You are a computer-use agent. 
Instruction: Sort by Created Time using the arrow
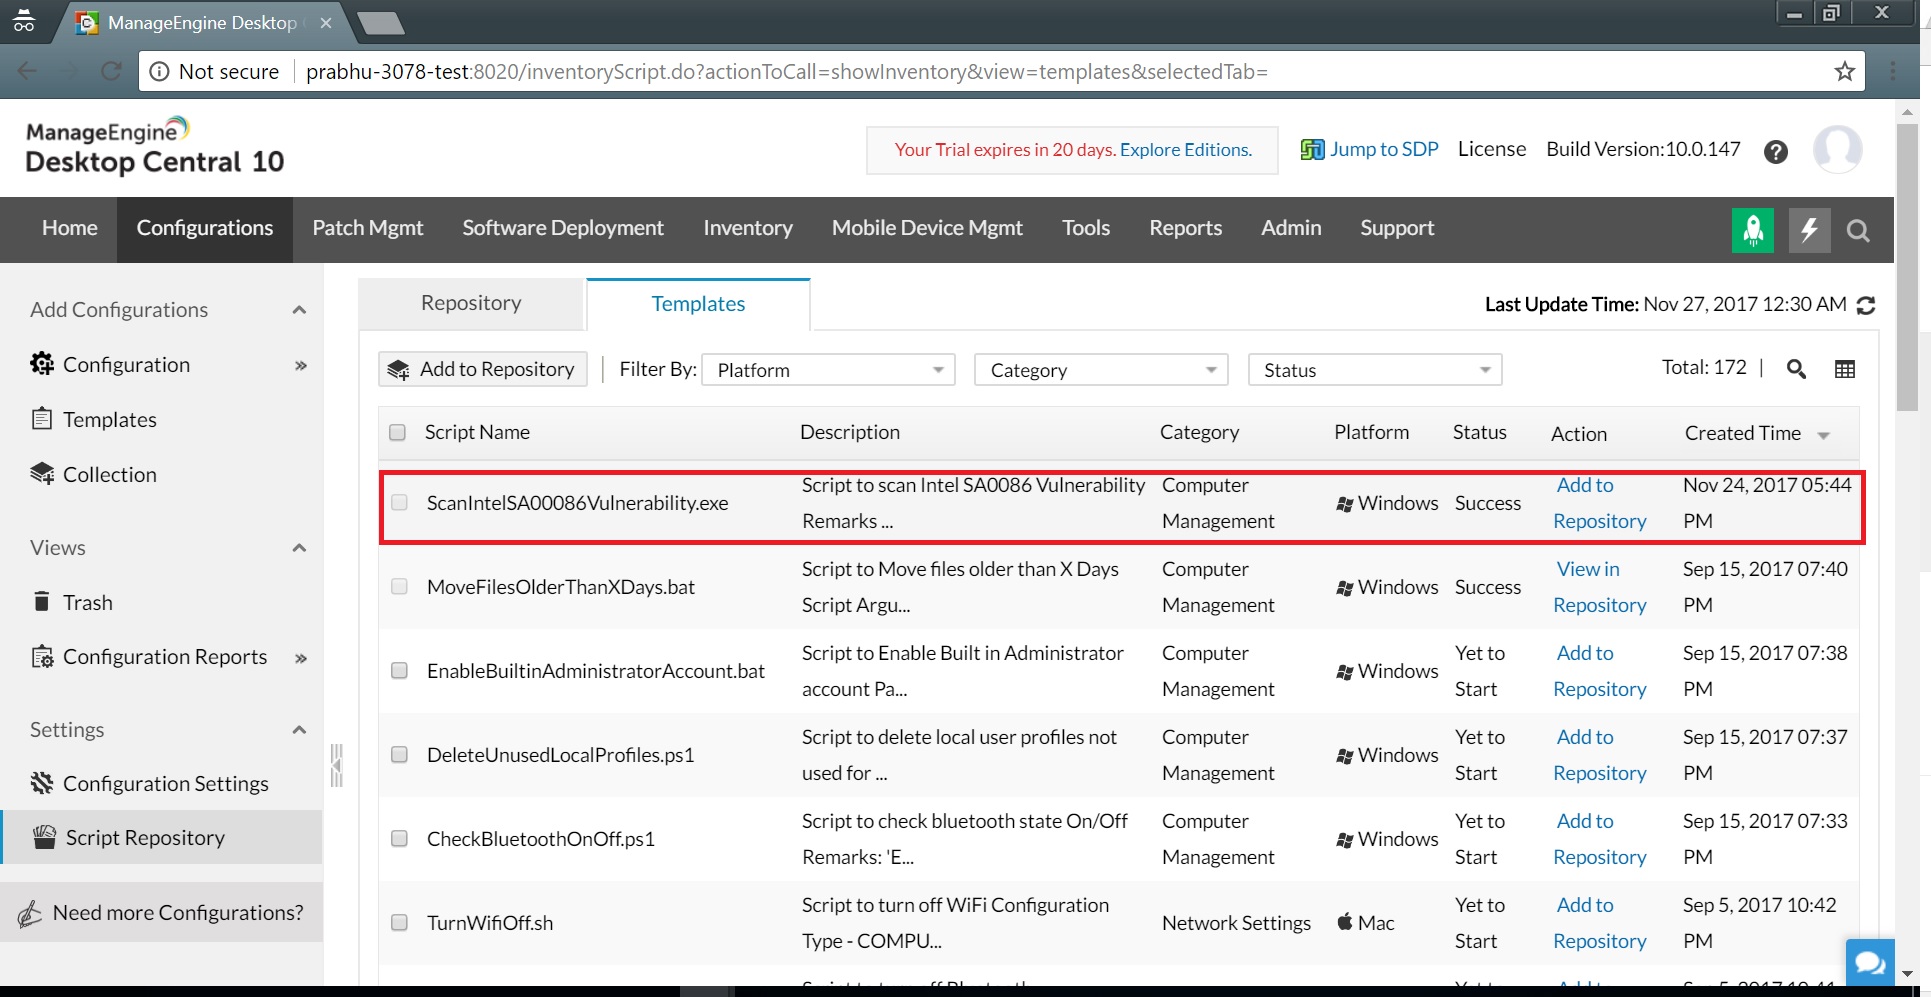point(1823,435)
